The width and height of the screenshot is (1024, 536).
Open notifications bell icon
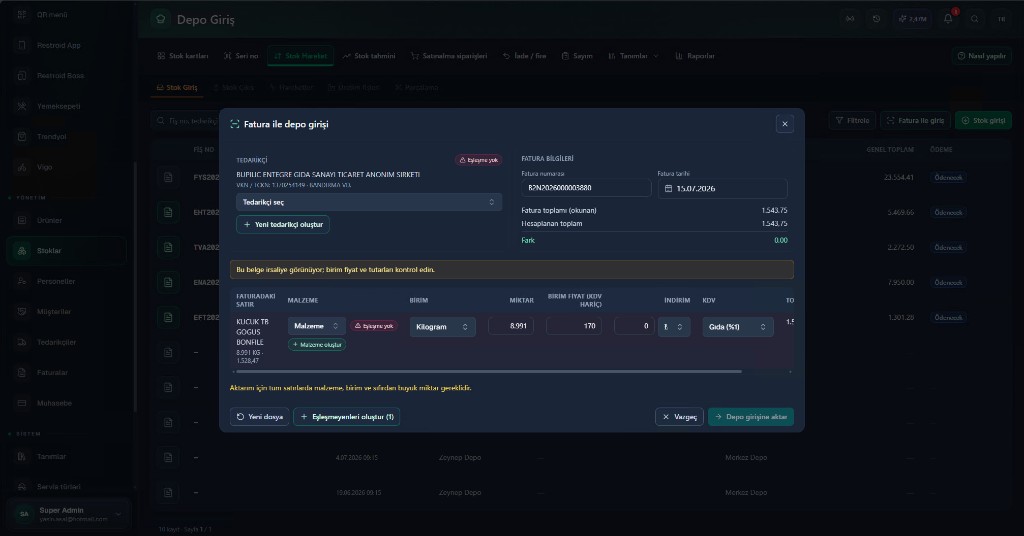point(948,19)
